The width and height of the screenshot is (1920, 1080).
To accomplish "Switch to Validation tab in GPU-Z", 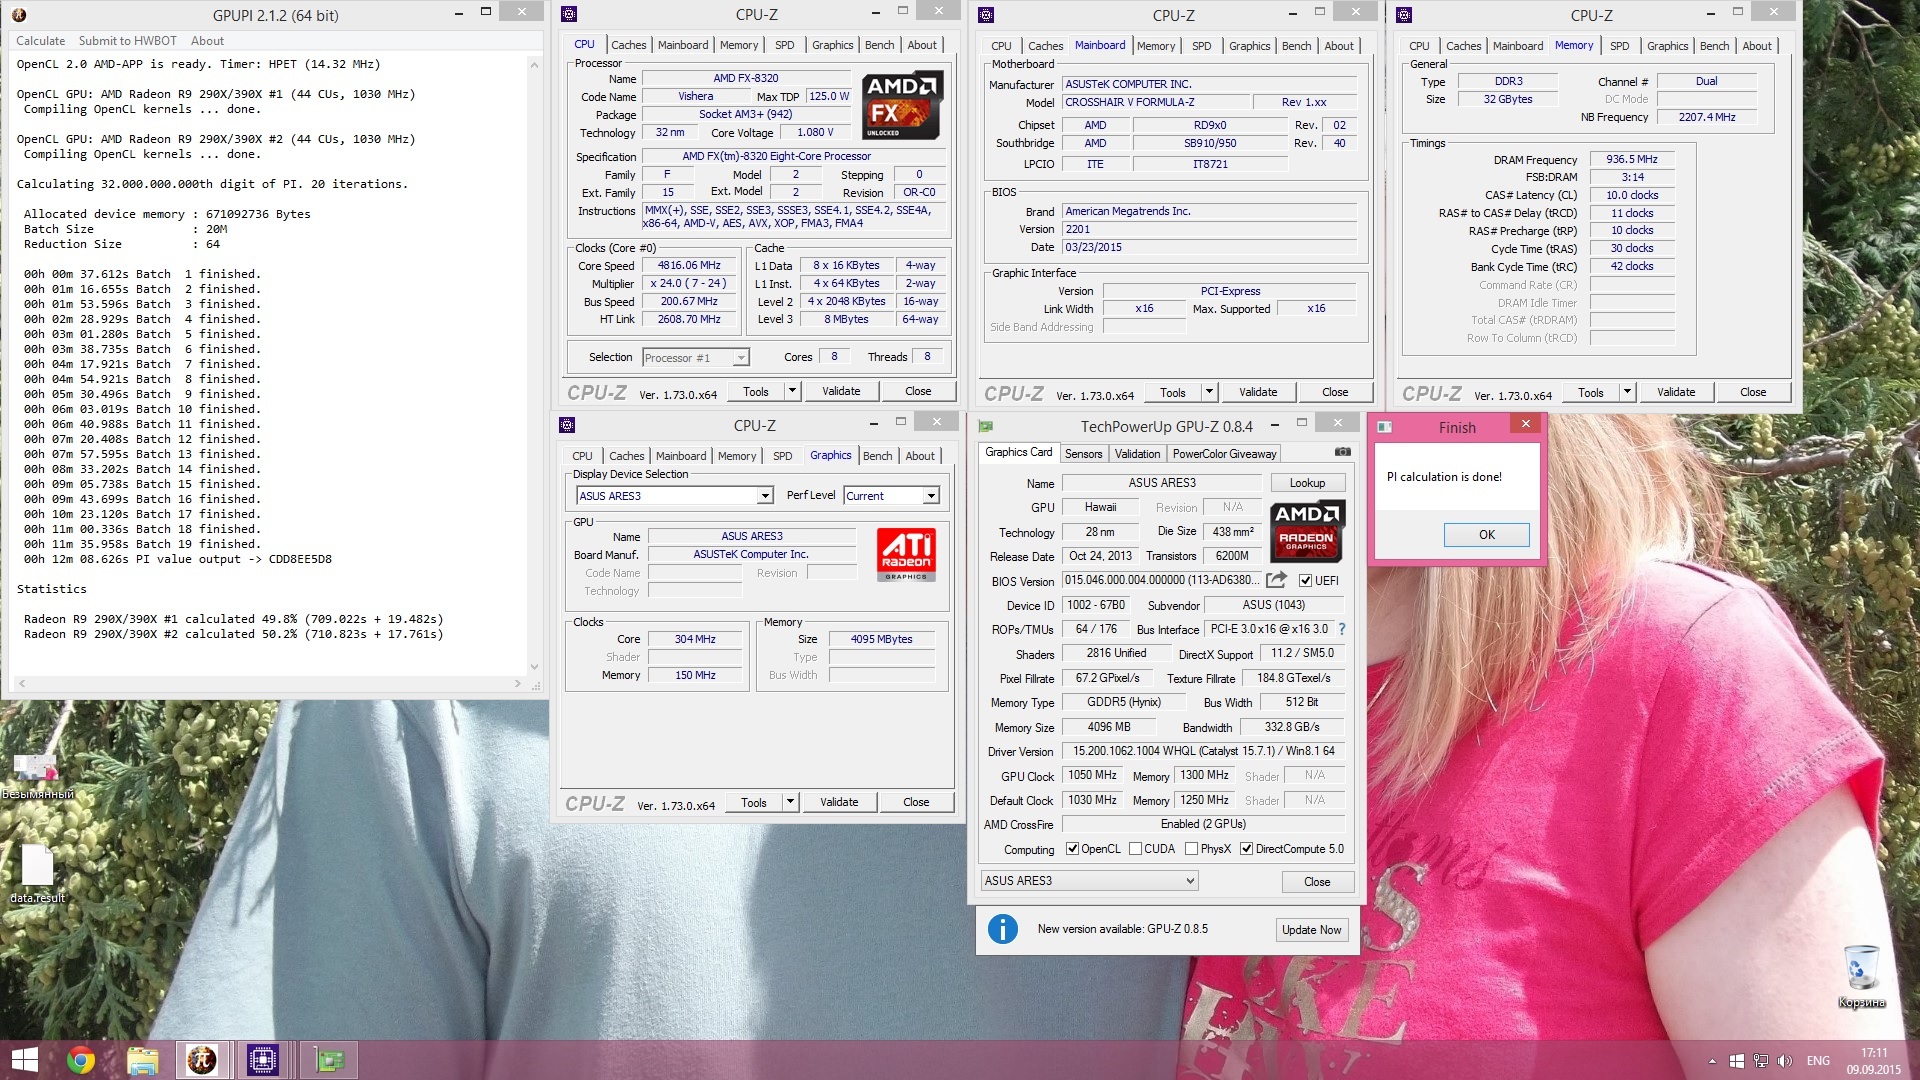I will pos(1137,454).
